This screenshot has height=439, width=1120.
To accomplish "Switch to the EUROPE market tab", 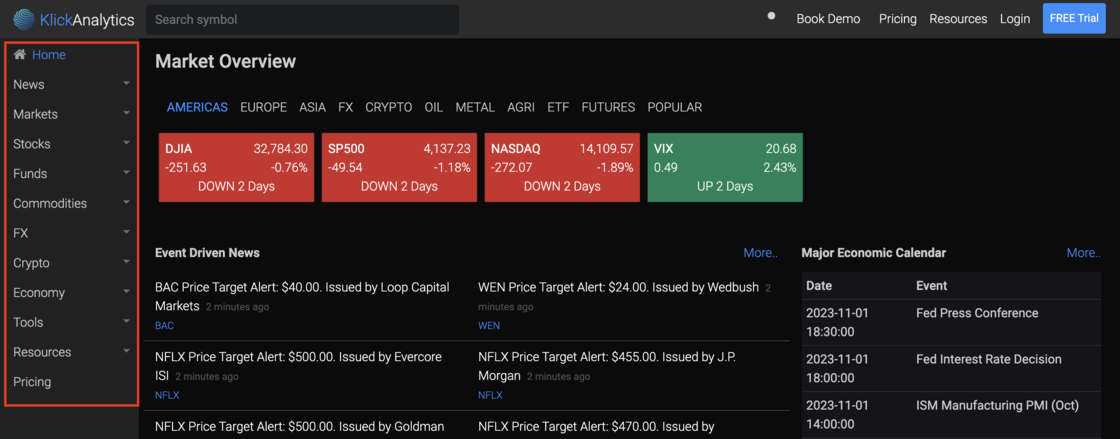I will 264,107.
